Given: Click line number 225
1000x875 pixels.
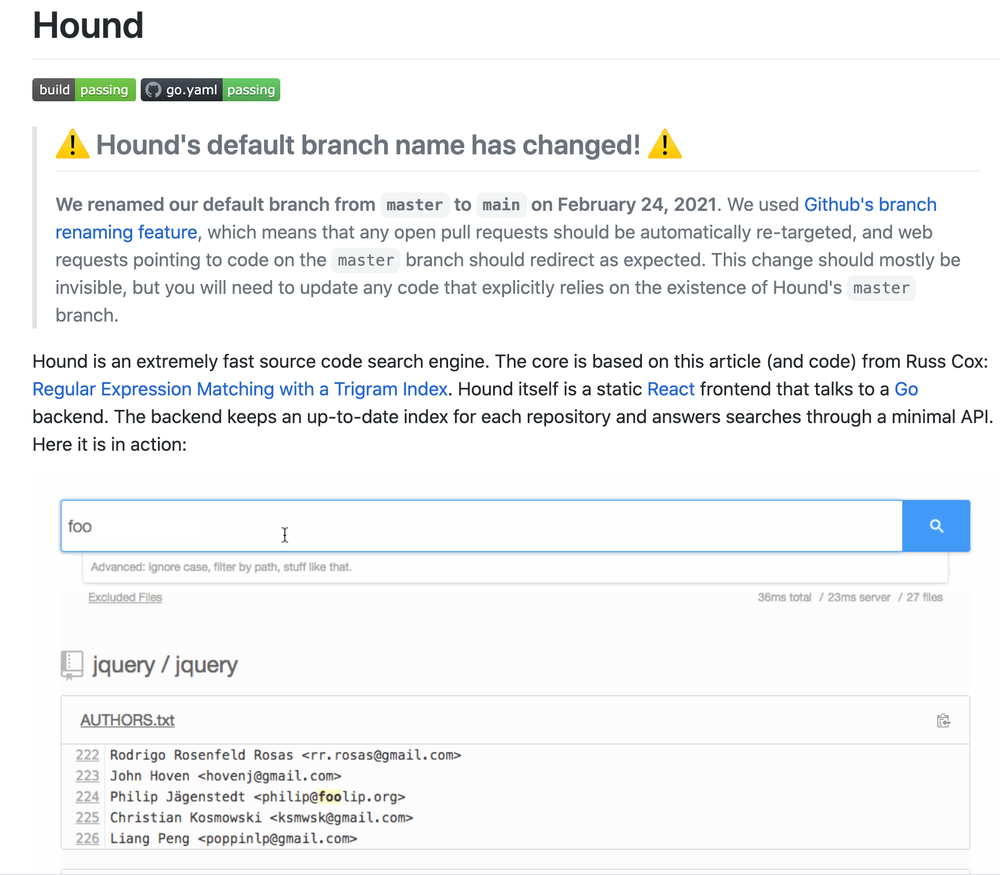Looking at the screenshot, I should (x=87, y=818).
